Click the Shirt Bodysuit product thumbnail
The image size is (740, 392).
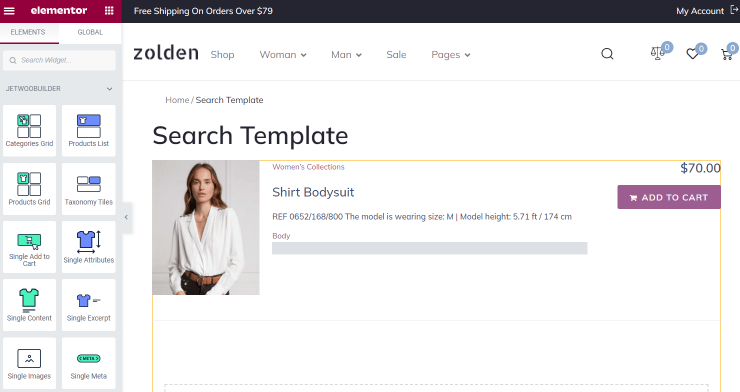206,227
